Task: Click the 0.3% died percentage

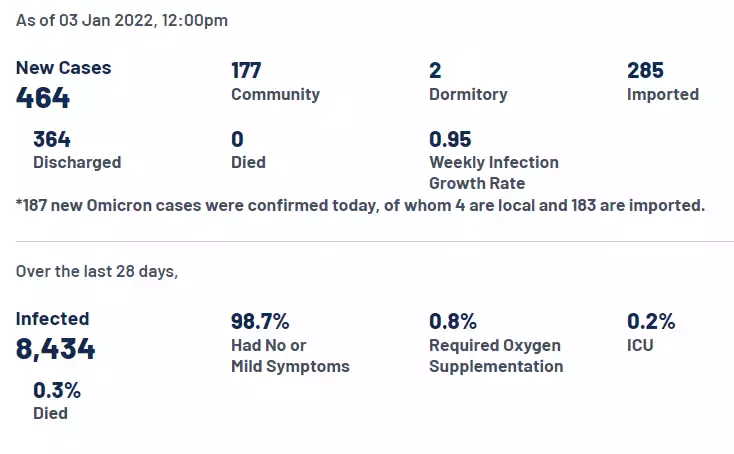Action: point(57,390)
